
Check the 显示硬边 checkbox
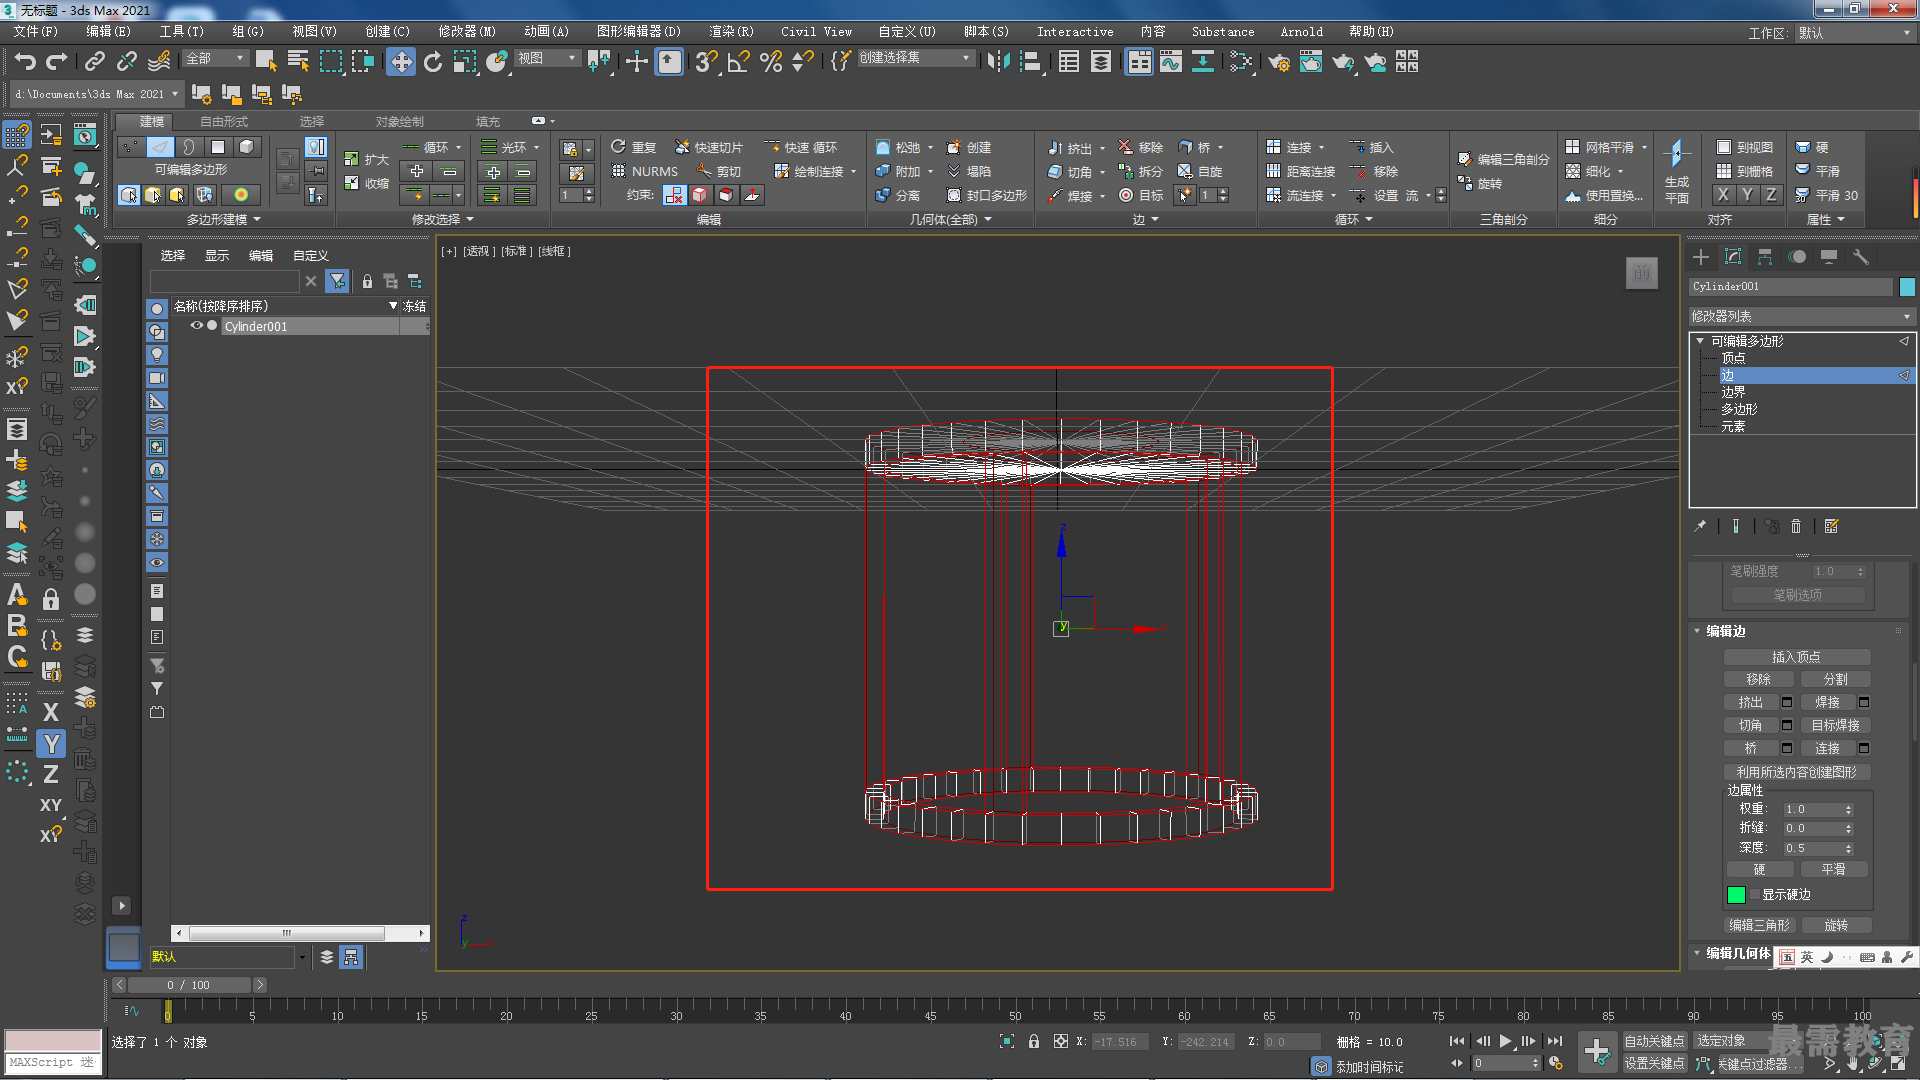(1755, 895)
